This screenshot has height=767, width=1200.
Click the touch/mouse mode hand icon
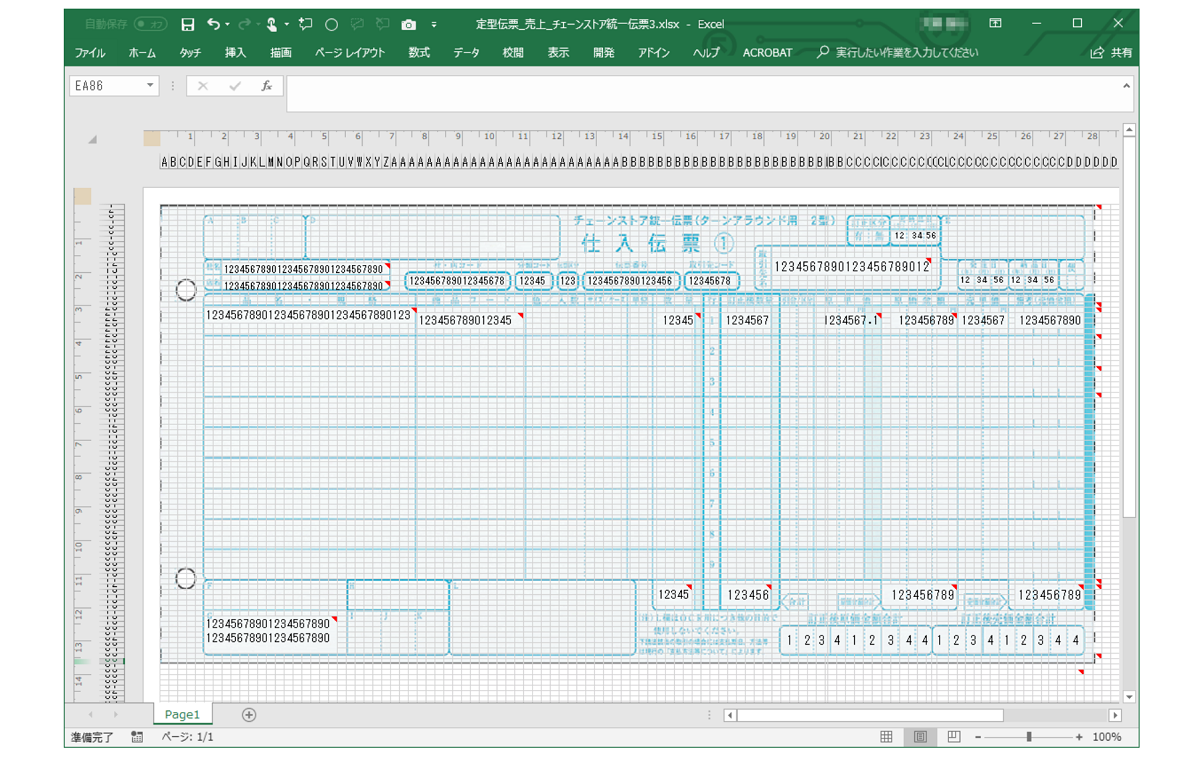[272, 24]
